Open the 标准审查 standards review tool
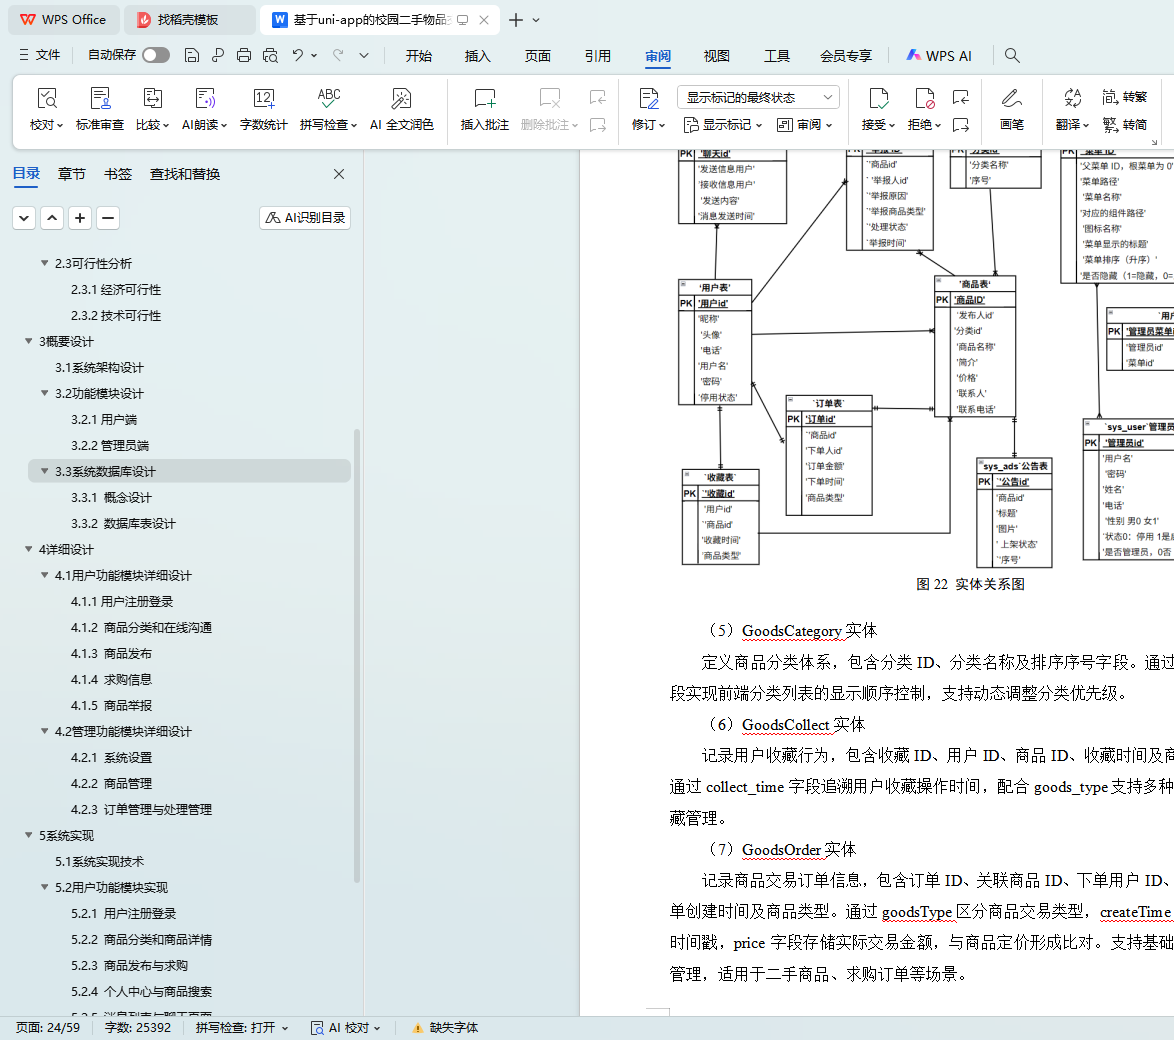The image size is (1174, 1040). click(x=100, y=99)
